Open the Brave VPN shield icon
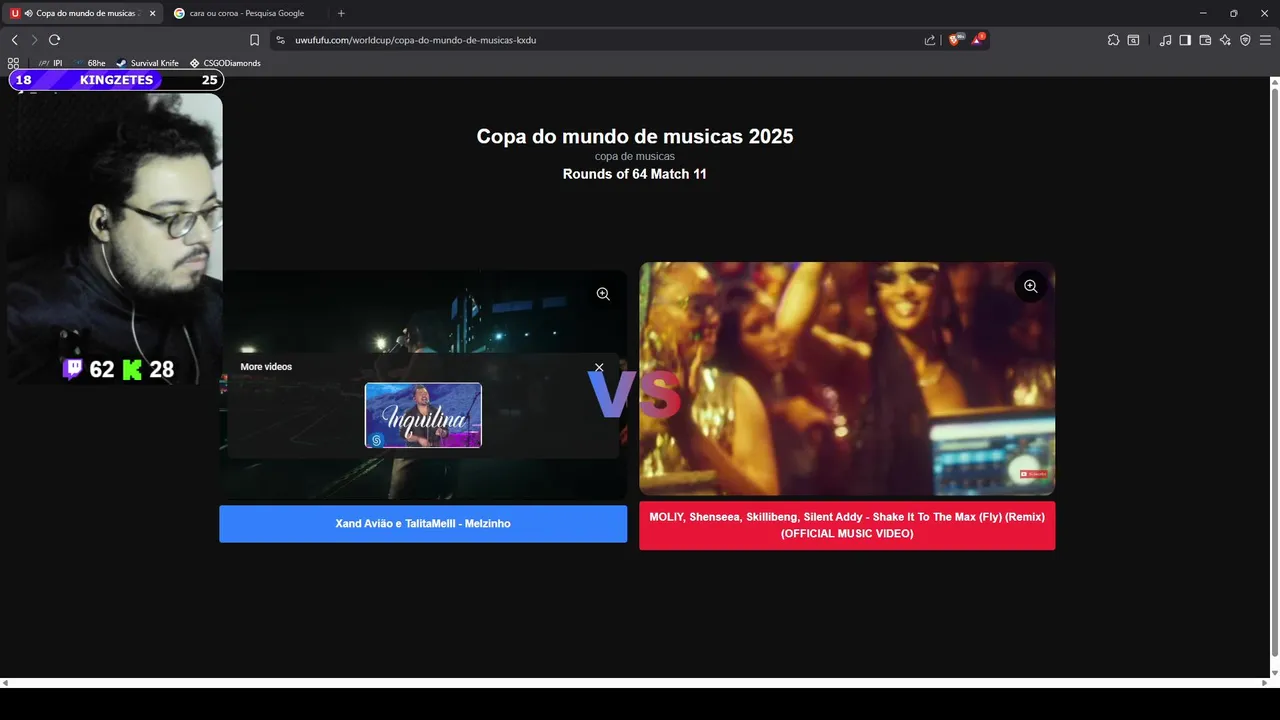 tap(1245, 40)
